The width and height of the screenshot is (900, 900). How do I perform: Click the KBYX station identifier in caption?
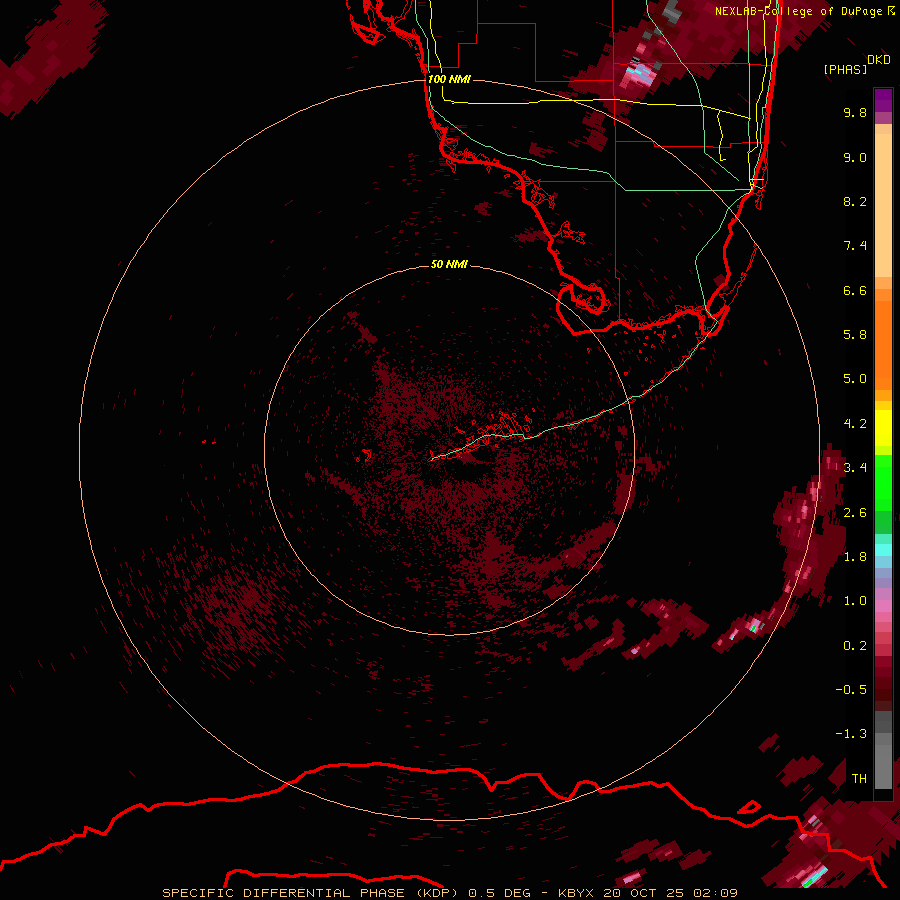tap(575, 893)
